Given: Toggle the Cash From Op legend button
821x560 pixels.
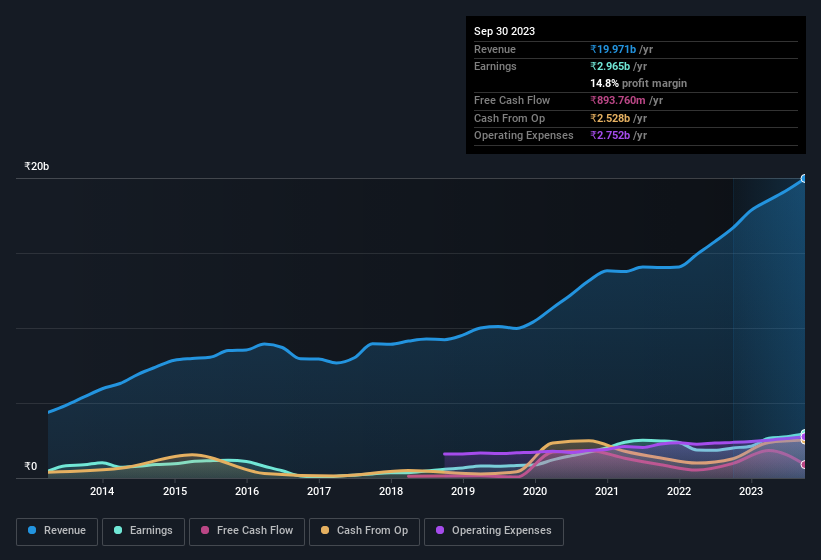Looking at the screenshot, I should point(364,531).
